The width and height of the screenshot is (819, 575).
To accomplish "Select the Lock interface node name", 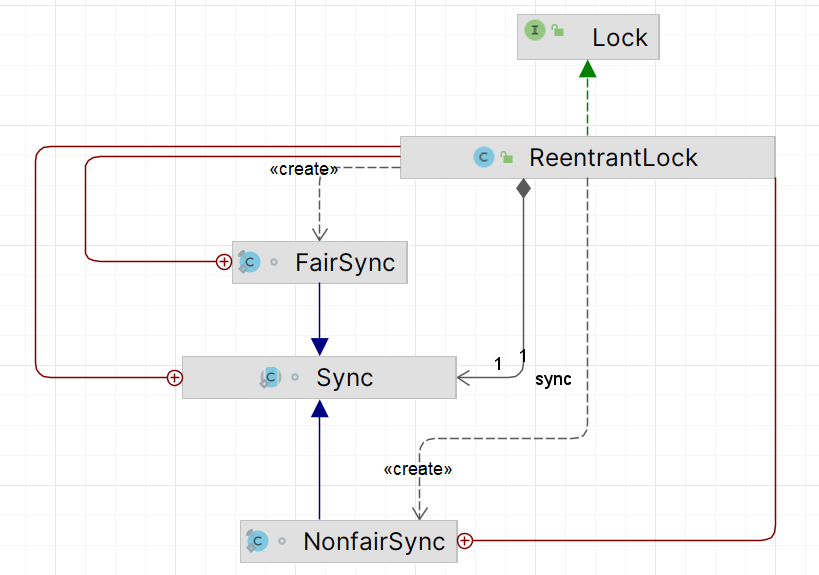I will tap(620, 38).
